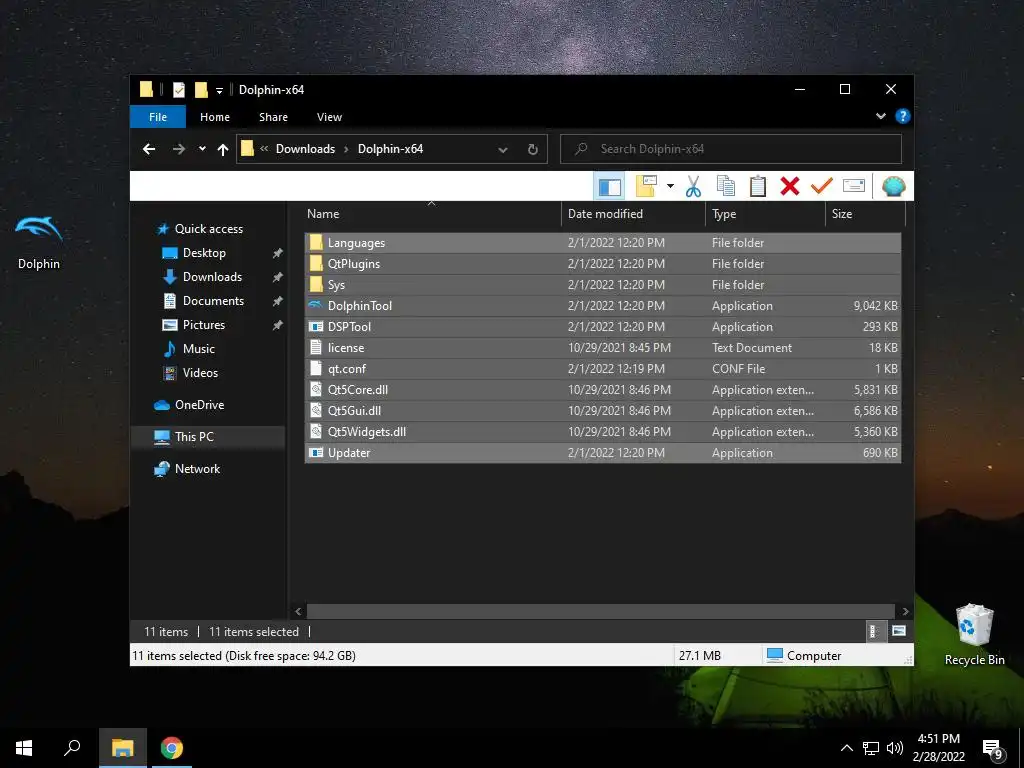Open the File menu

(158, 117)
